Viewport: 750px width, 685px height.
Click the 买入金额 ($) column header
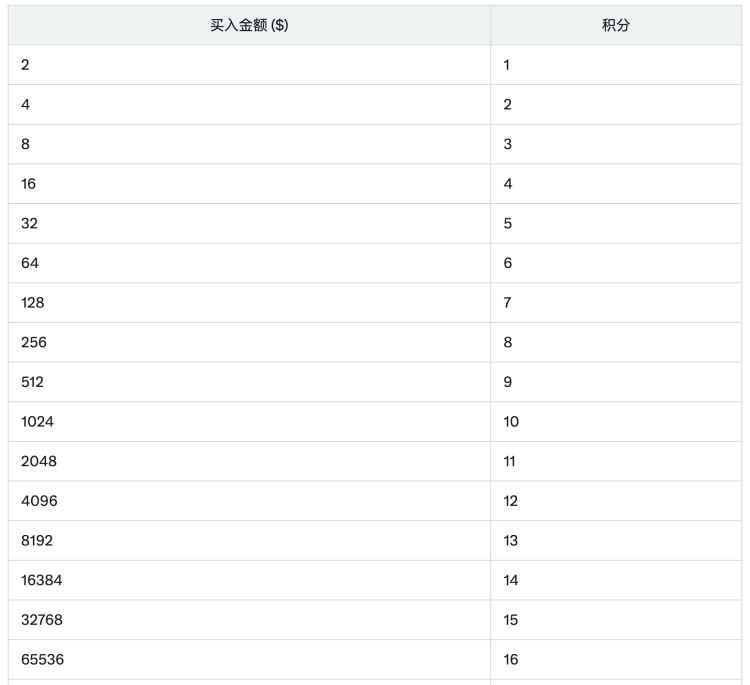[249, 25]
